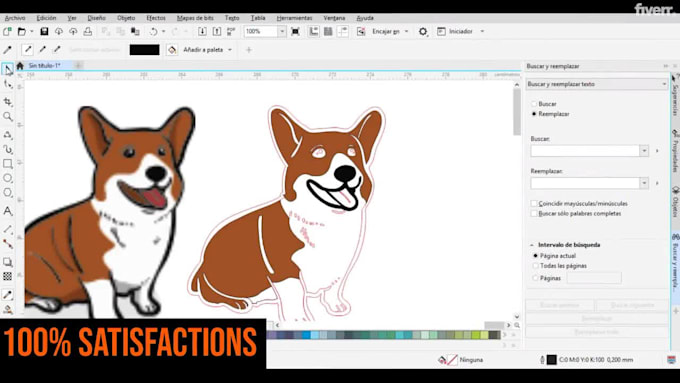Toggle the Show rulers icon

pyautogui.click(x=314, y=31)
